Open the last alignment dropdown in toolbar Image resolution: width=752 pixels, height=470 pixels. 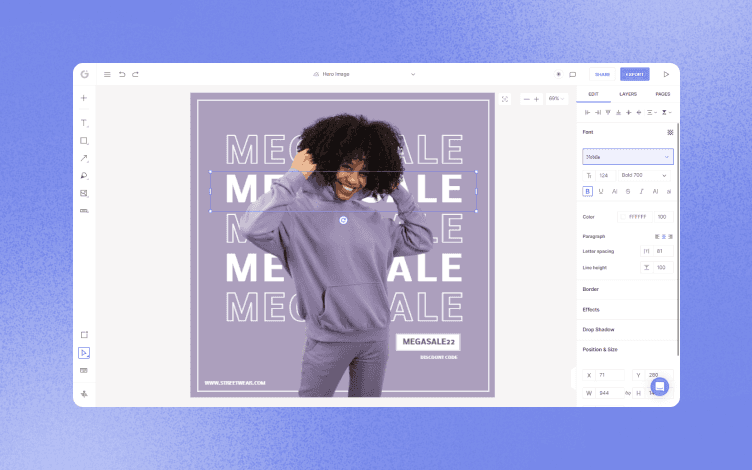pos(666,112)
